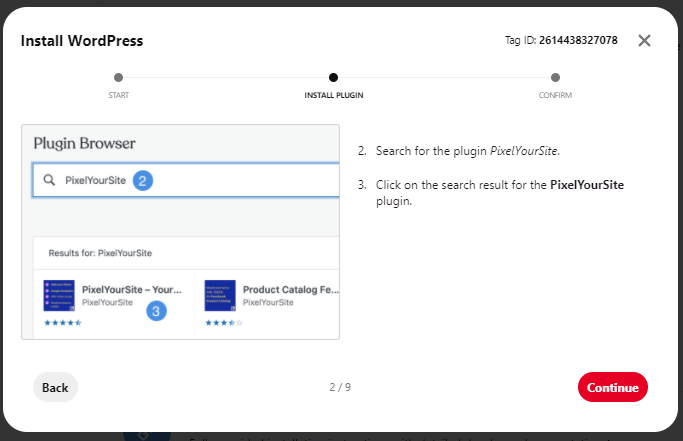Select the CONFIRM step dot
The height and width of the screenshot is (441, 683).
click(x=555, y=78)
